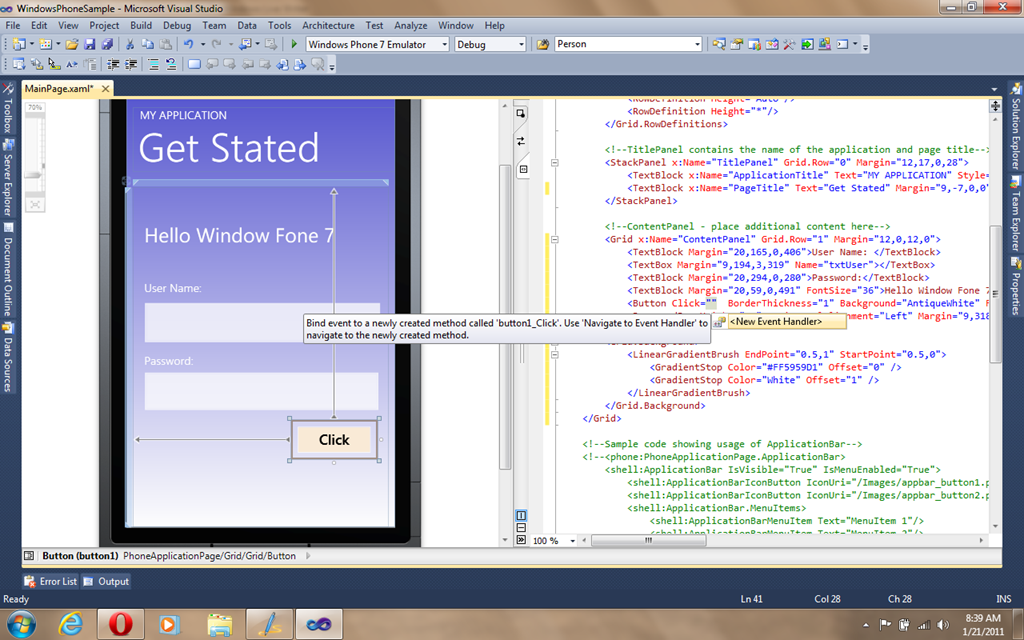Screen dimensions: 1024x640
Task: Click the swap panes arrows icon
Action: click(521, 141)
